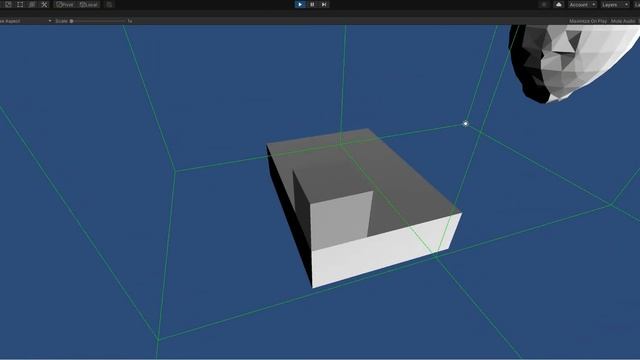Toggle Maximize On Play
Screen dimensions: 640x360
tap(588, 21)
